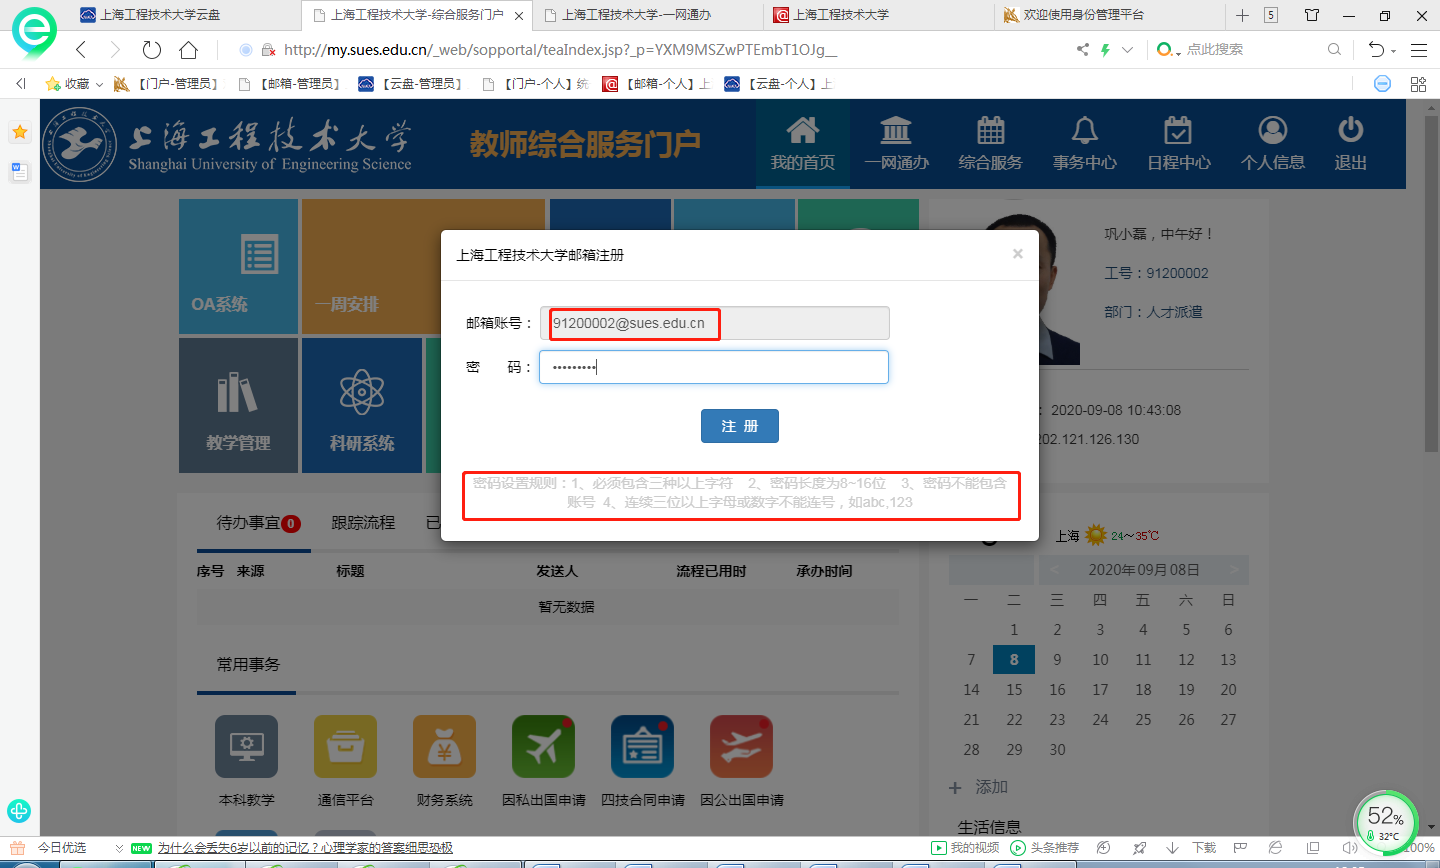Switch to the 跟踪流程 tab
The image size is (1440, 868).
(x=363, y=523)
